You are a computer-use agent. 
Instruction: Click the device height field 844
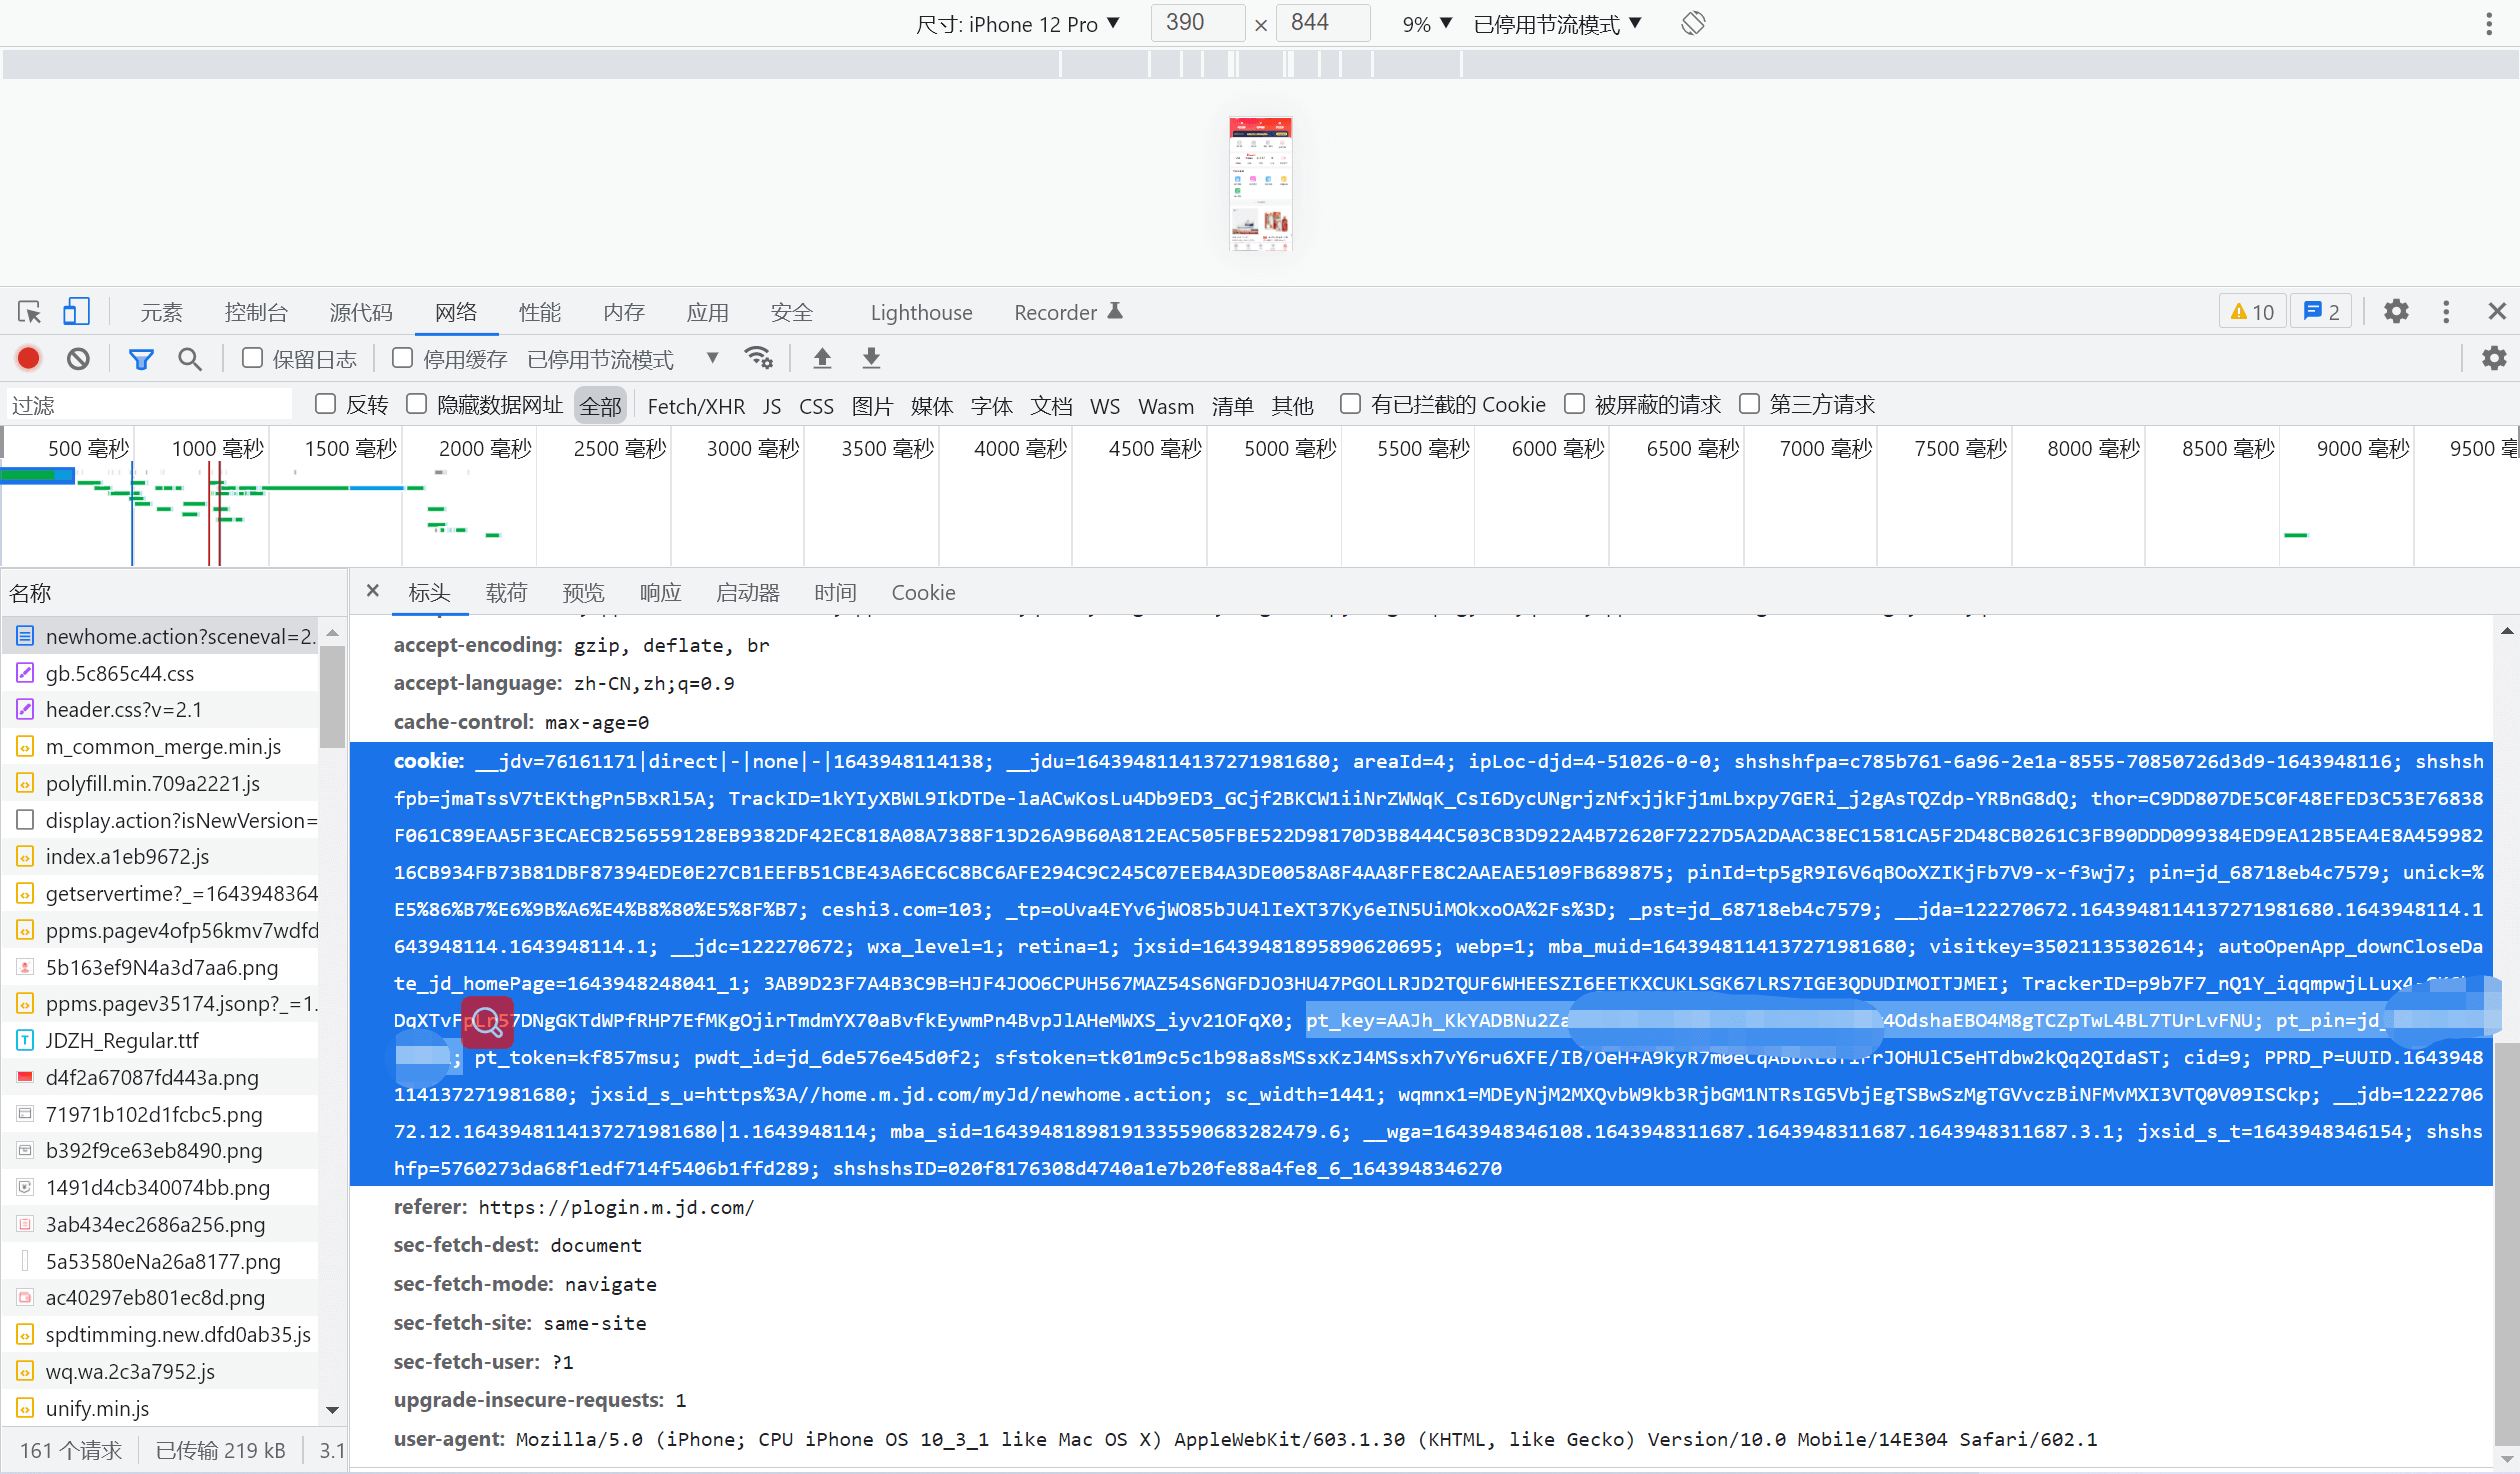tap(1323, 23)
